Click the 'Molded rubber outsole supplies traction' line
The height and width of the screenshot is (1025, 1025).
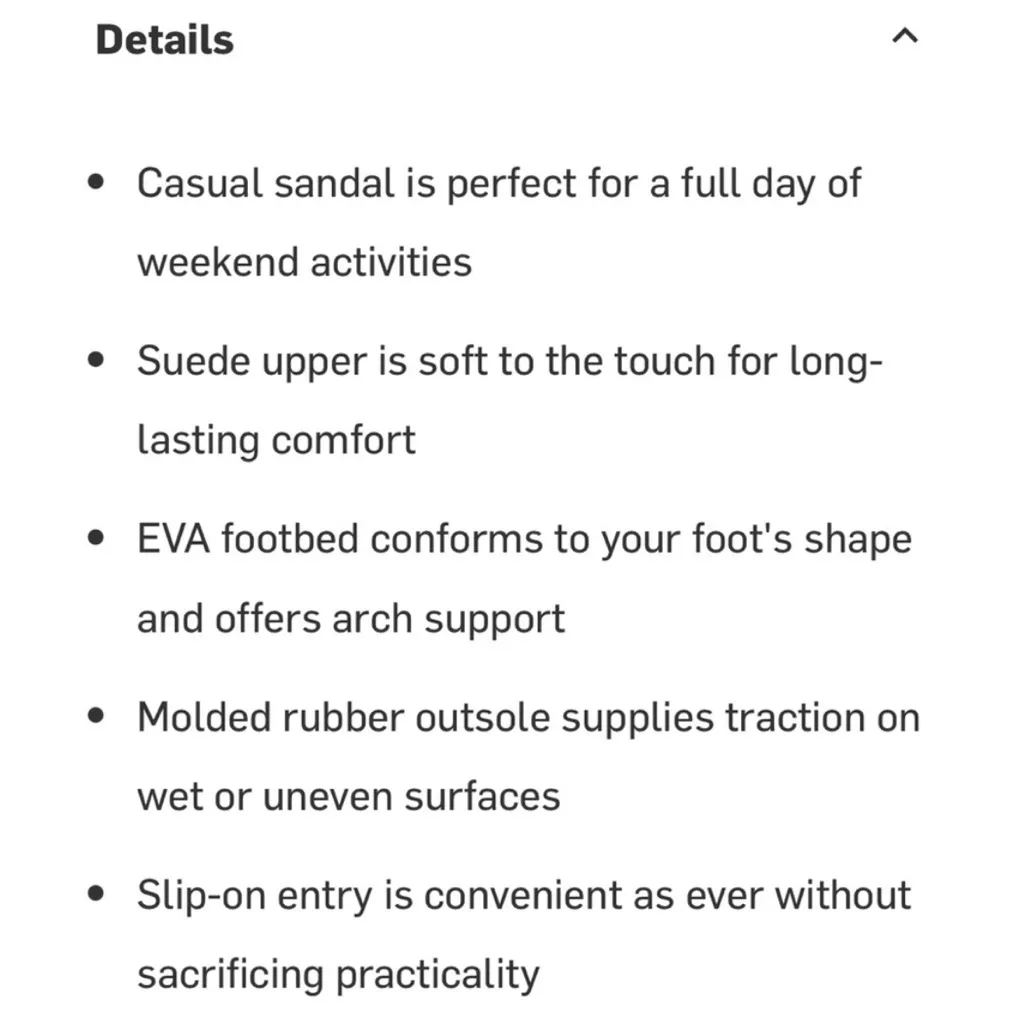(x=528, y=717)
